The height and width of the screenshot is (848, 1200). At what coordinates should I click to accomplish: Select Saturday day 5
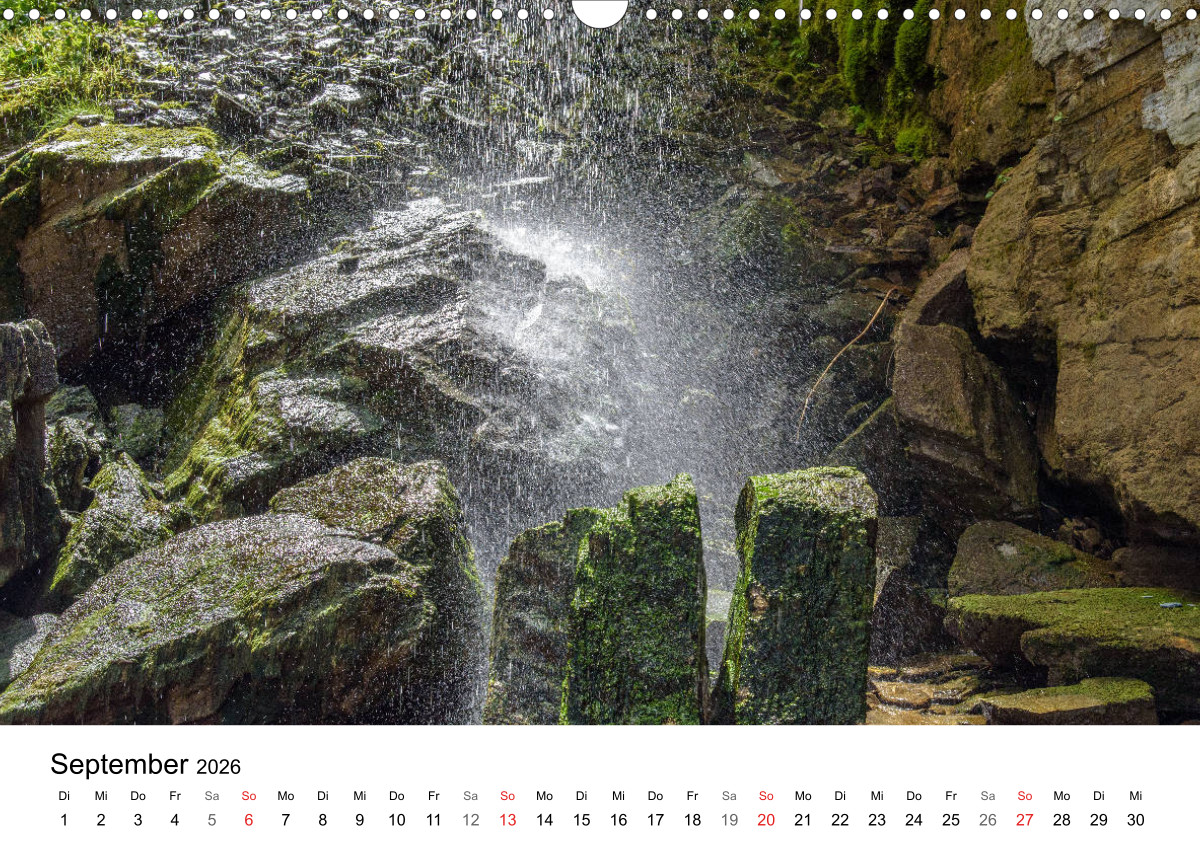[x=212, y=820]
